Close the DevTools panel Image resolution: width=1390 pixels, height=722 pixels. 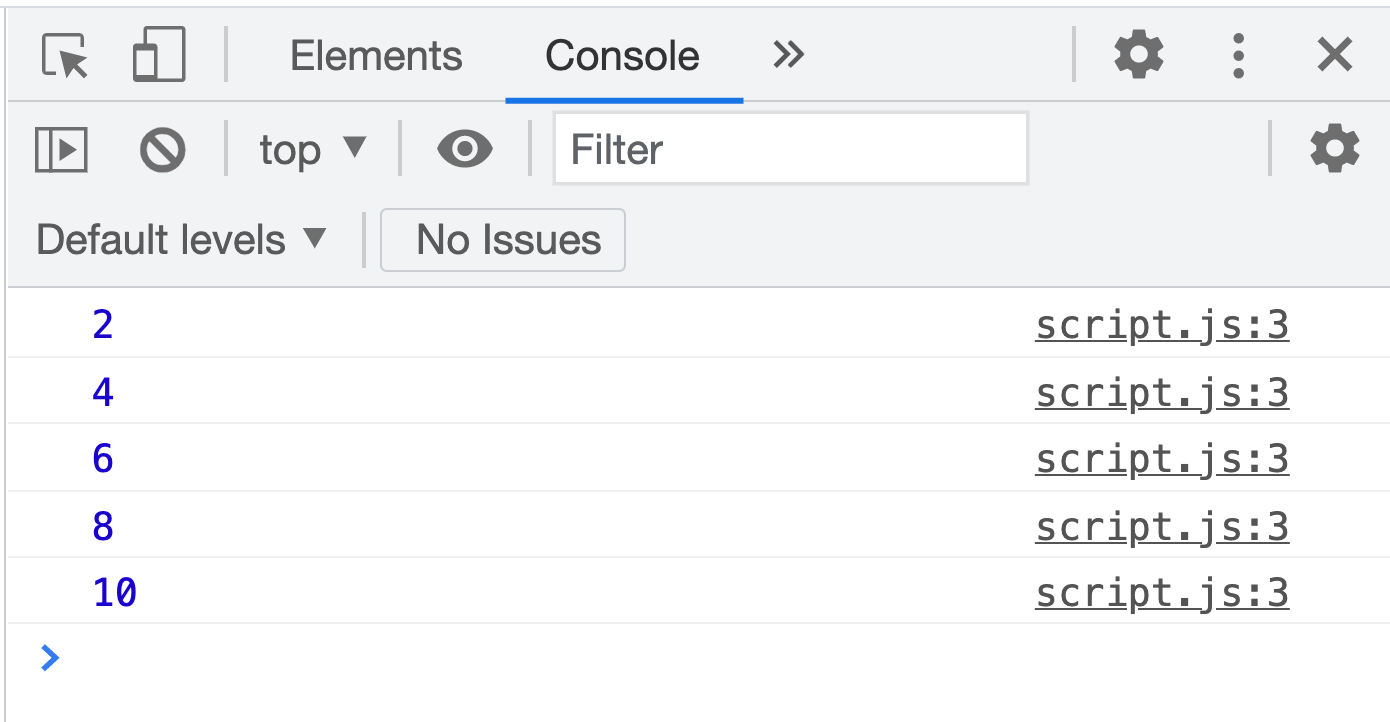tap(1335, 55)
